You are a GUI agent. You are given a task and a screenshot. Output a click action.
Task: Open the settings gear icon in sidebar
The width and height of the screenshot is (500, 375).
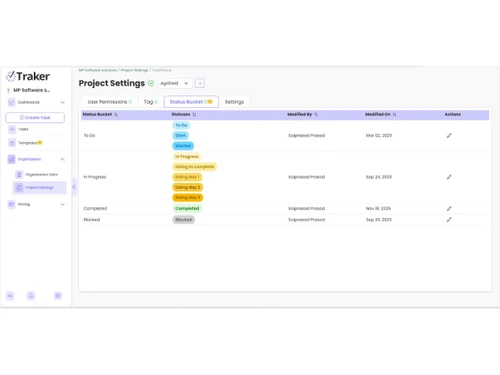coord(58,296)
